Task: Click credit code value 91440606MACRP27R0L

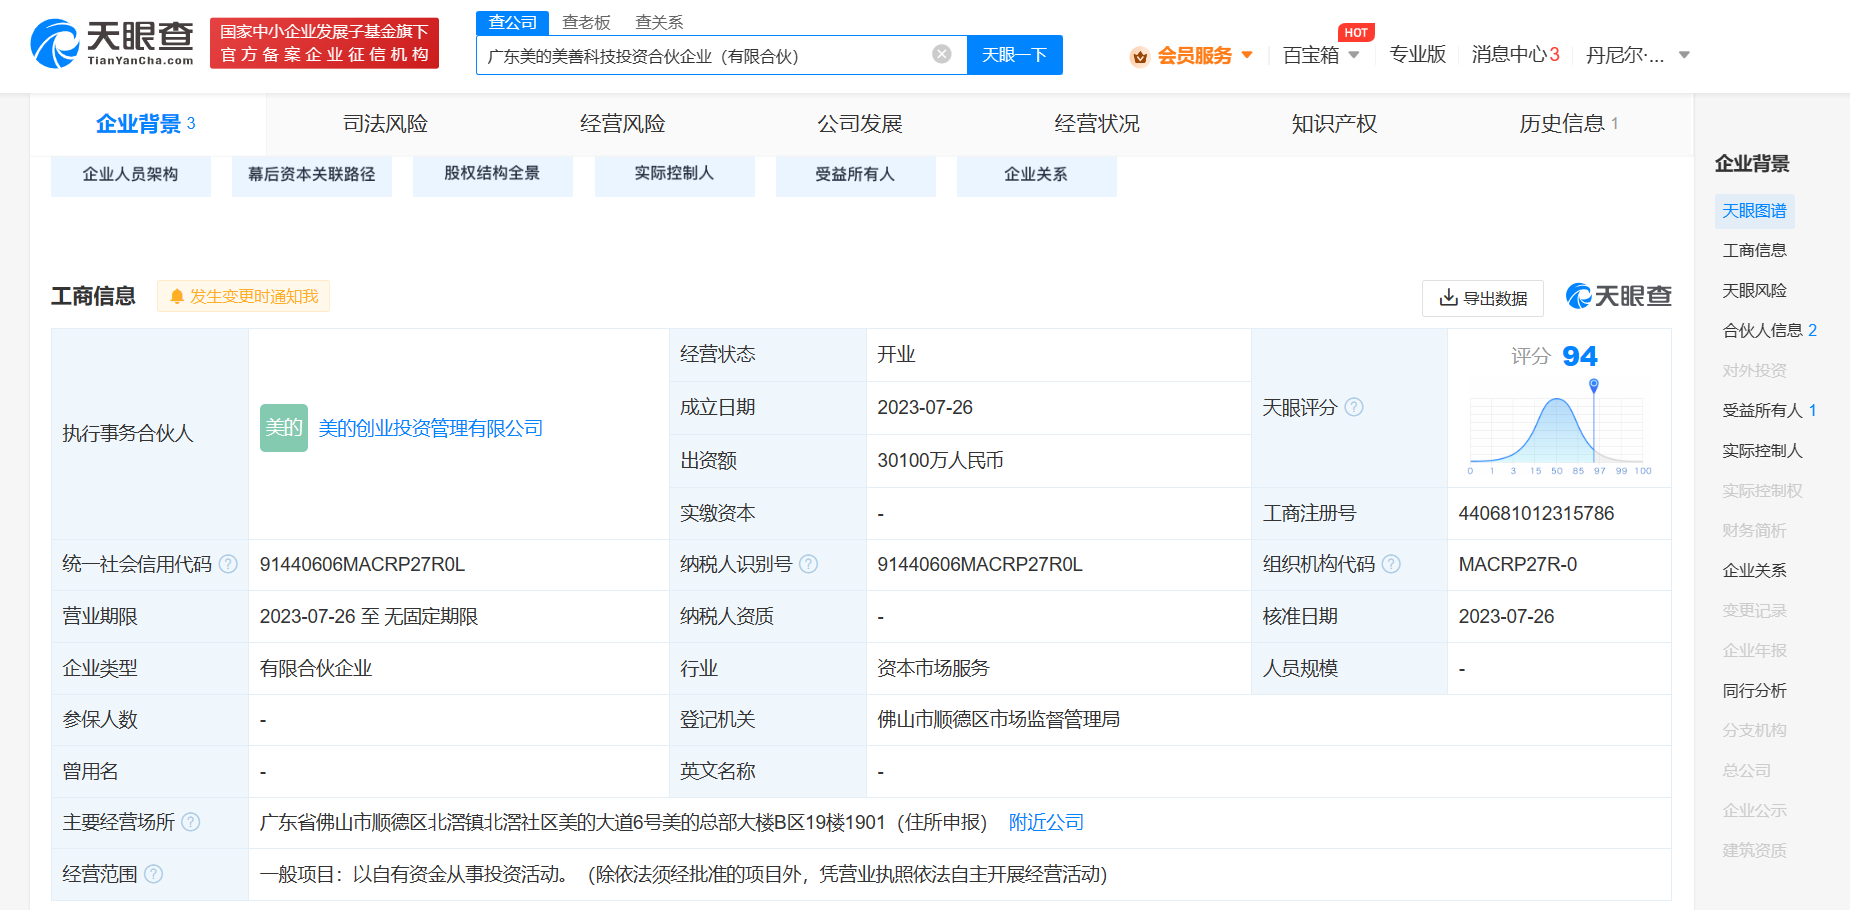Action: point(362,565)
